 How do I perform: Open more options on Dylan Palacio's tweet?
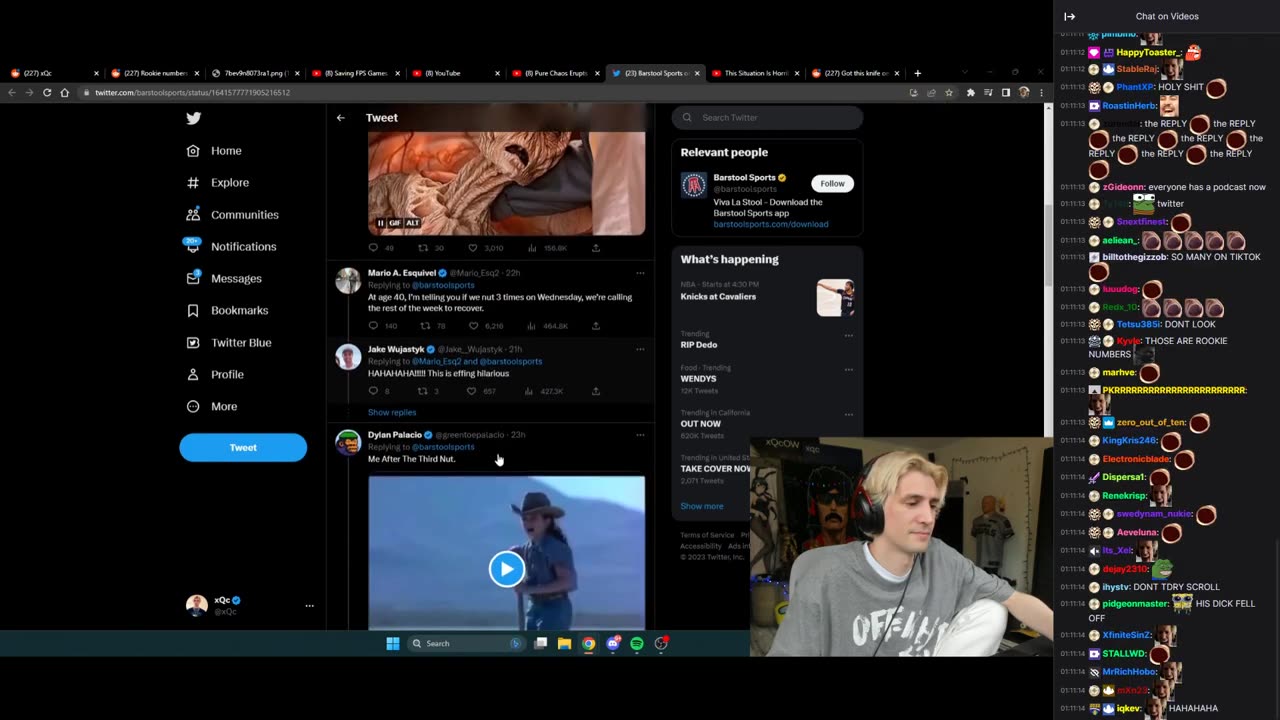click(640, 435)
